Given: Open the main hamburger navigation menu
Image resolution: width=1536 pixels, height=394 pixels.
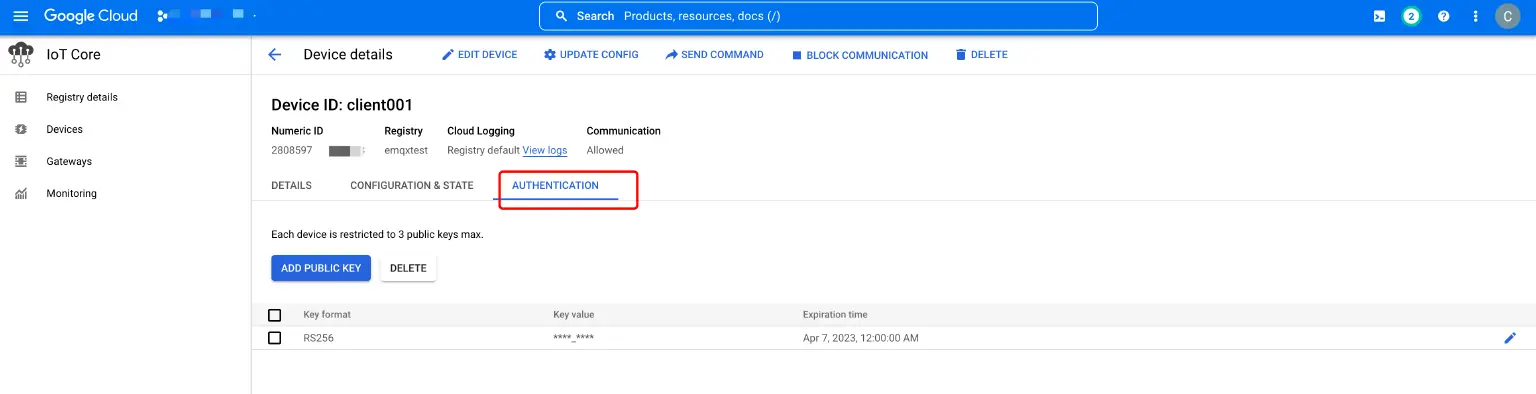Looking at the screenshot, I should (20, 16).
